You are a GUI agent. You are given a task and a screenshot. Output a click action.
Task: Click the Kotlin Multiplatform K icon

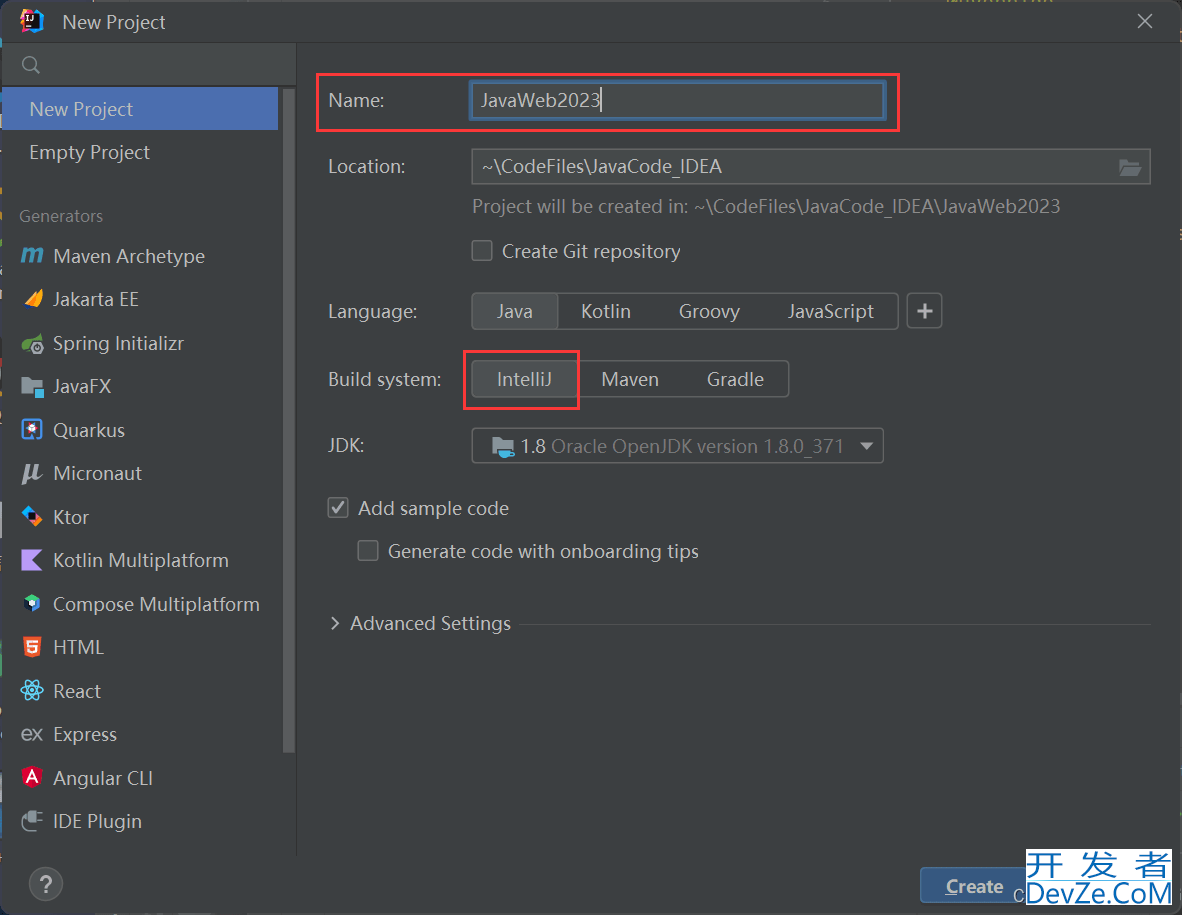pos(32,560)
